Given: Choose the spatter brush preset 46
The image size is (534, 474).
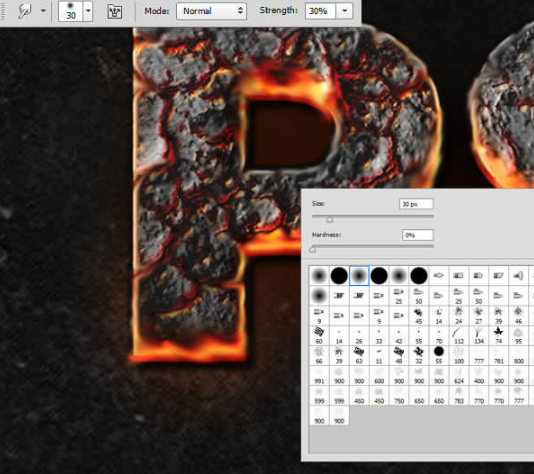Looking at the screenshot, I should coord(518,316).
